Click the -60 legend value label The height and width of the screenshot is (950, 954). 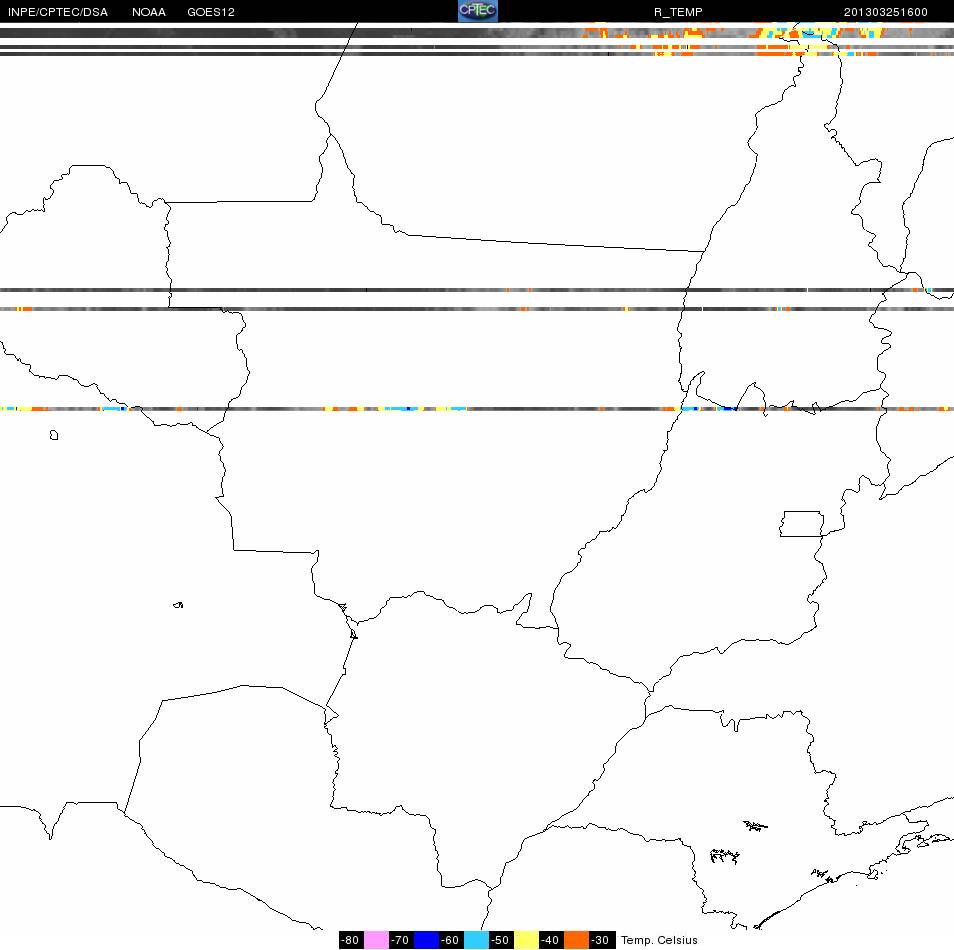point(450,940)
